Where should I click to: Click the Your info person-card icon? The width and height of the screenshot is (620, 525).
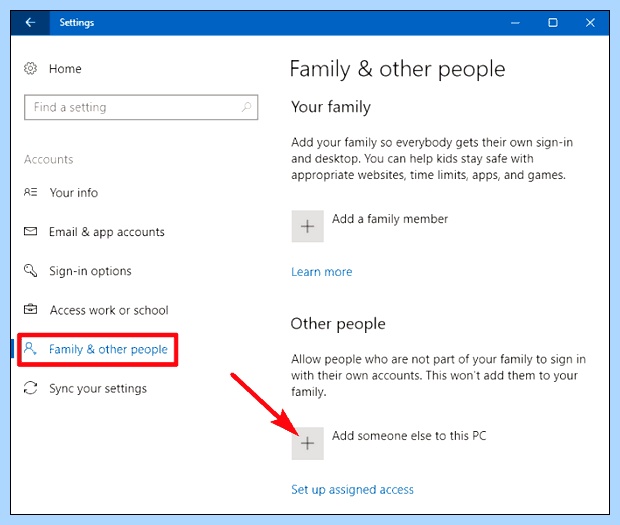pyautogui.click(x=30, y=192)
